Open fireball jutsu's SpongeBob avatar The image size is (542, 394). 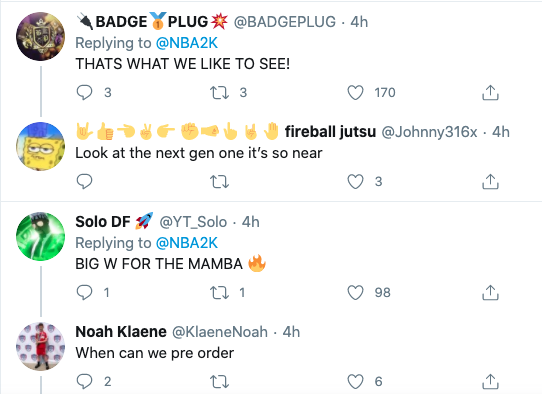point(40,146)
